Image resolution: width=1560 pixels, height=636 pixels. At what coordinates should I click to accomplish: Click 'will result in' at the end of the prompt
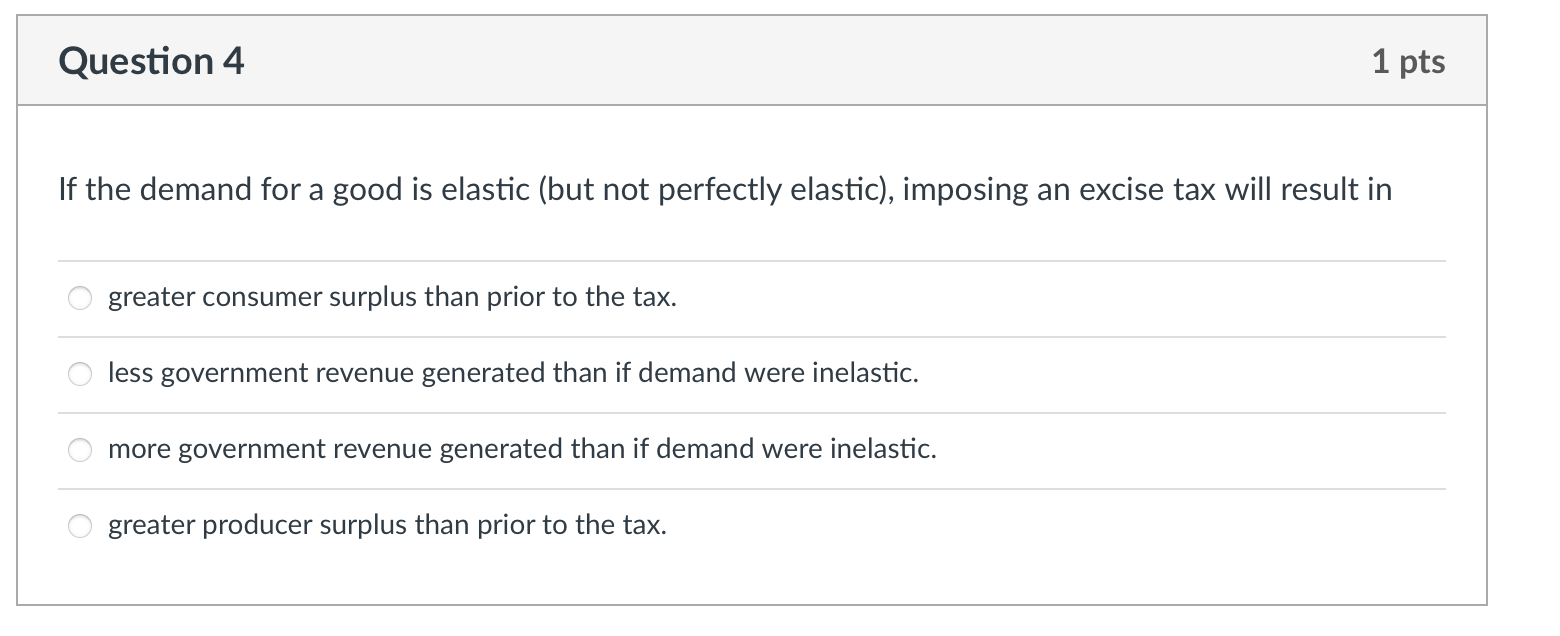click(x=1307, y=189)
